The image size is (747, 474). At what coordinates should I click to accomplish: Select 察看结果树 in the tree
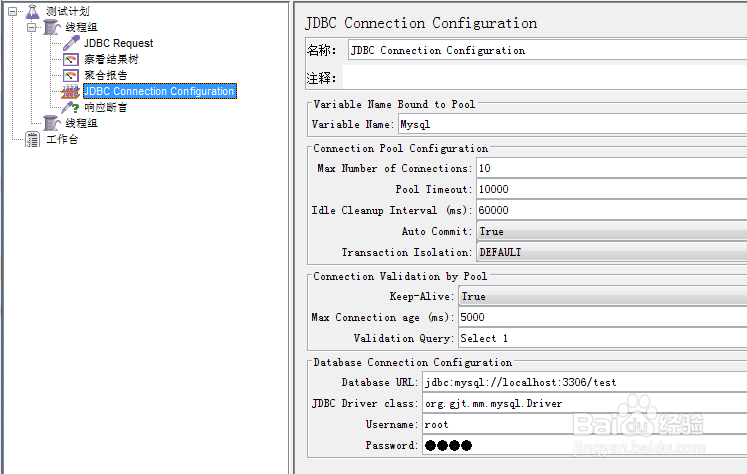coord(111,59)
